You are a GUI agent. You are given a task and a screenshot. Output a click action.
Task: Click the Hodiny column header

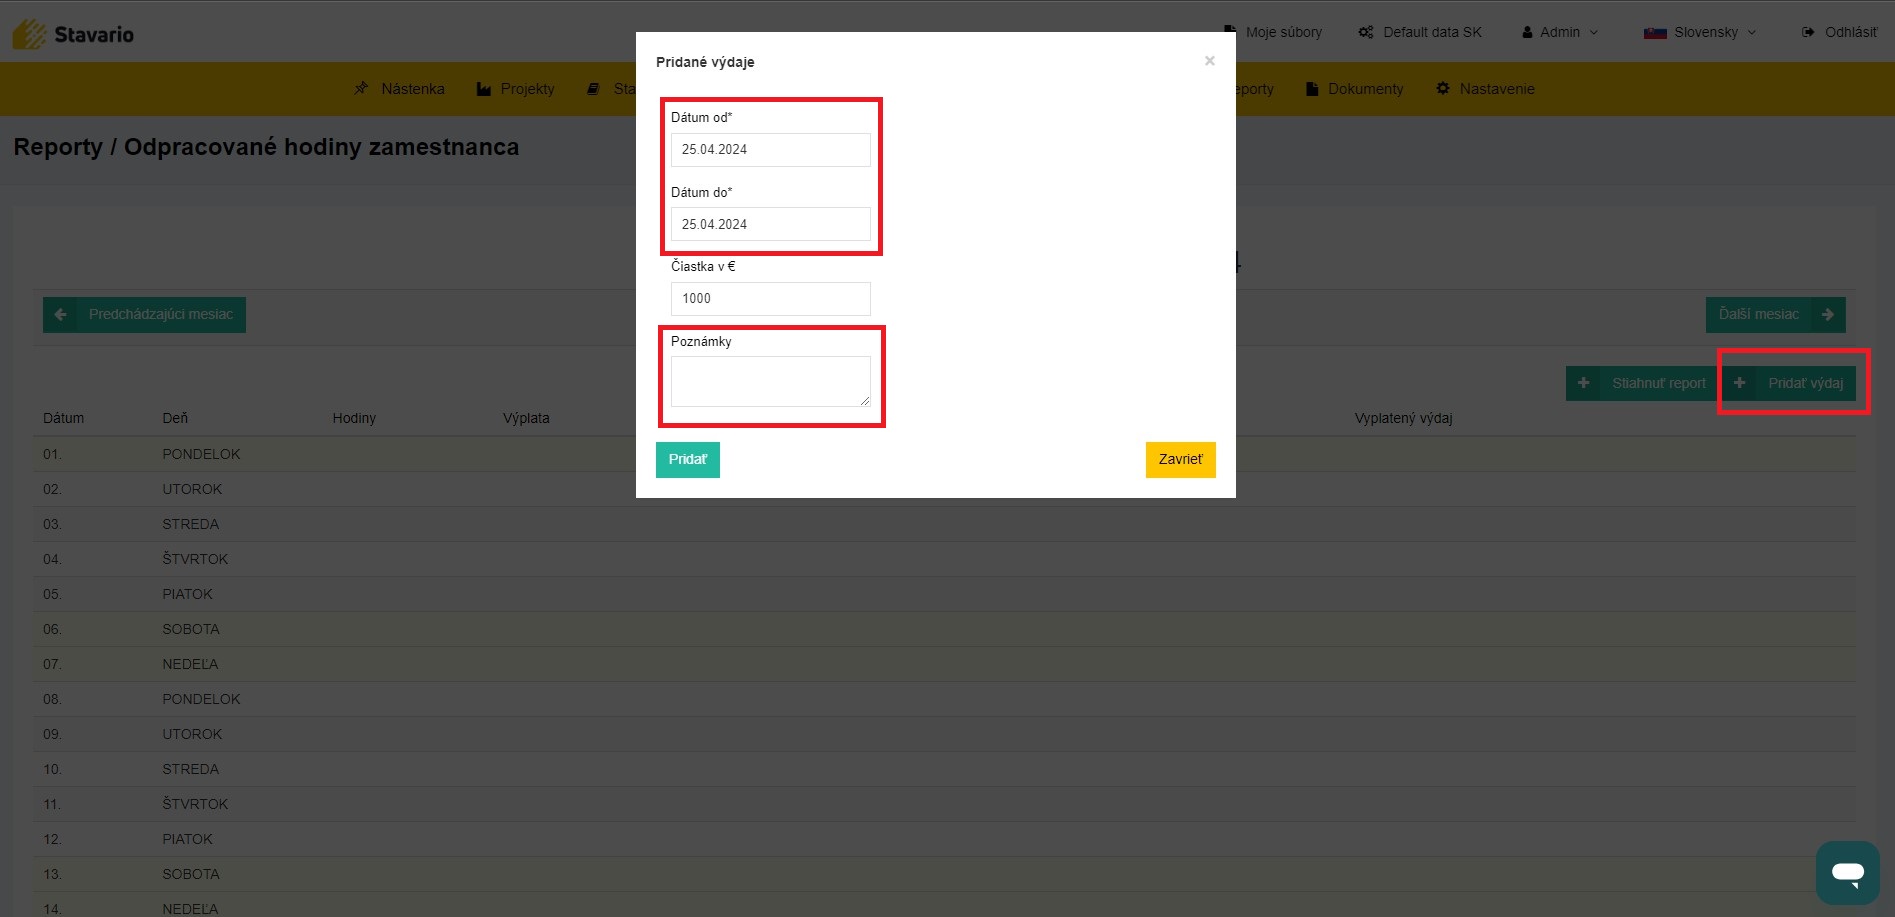click(354, 418)
